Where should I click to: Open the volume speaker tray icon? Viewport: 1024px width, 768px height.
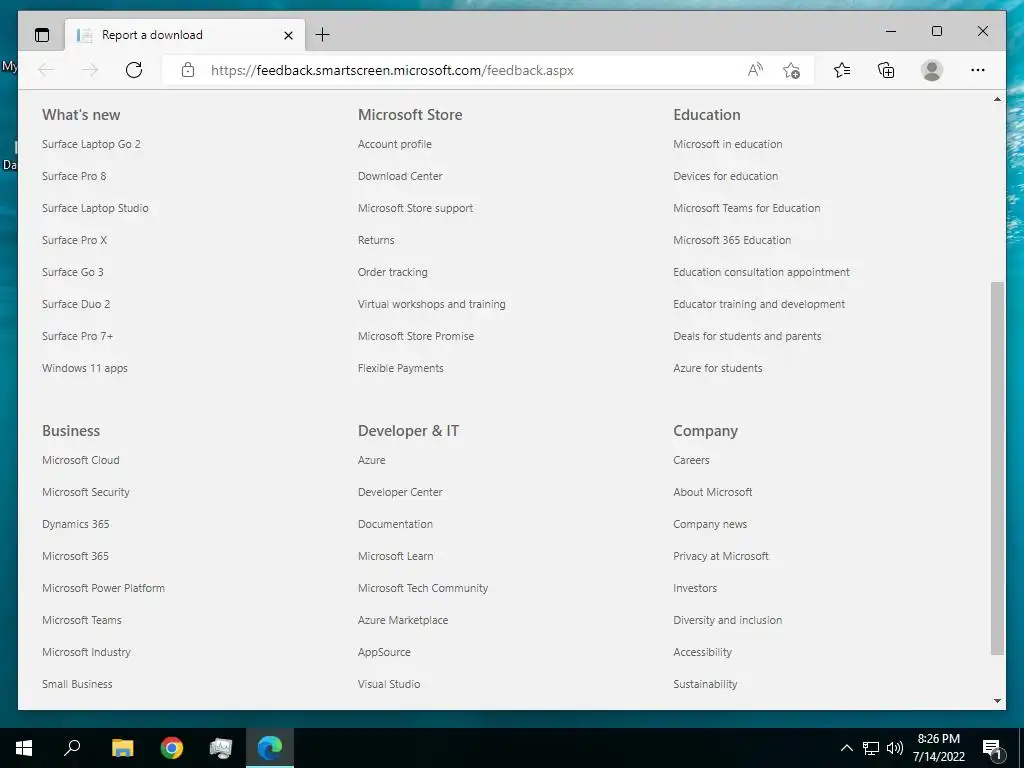(x=895, y=748)
